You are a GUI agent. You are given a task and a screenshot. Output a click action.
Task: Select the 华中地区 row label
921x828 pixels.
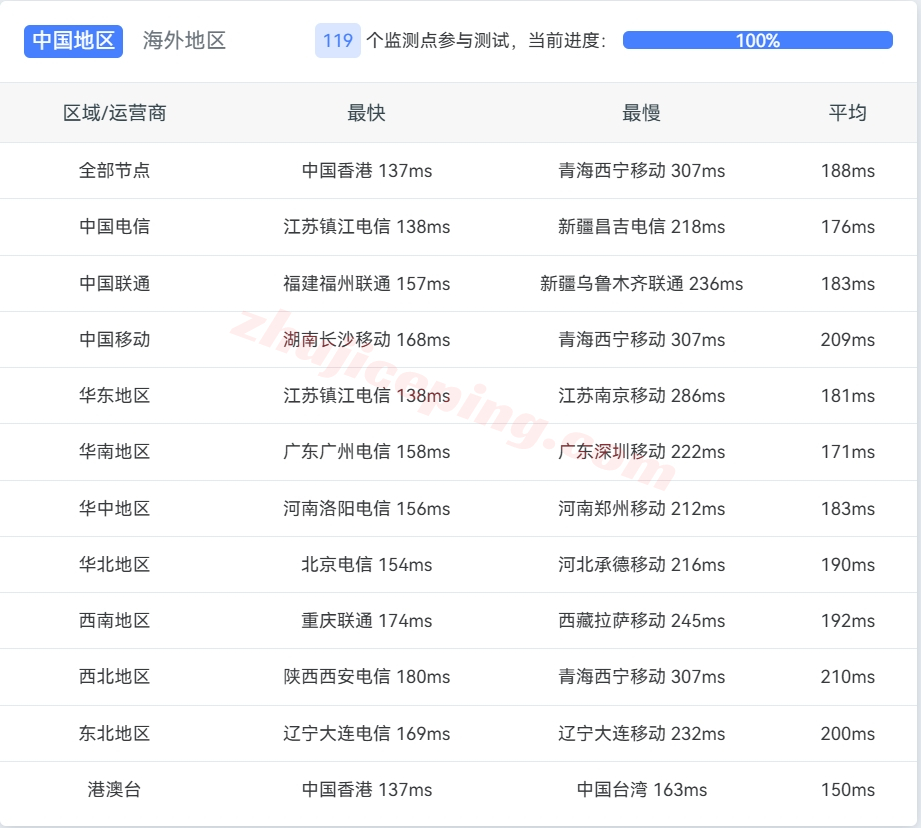coord(115,509)
